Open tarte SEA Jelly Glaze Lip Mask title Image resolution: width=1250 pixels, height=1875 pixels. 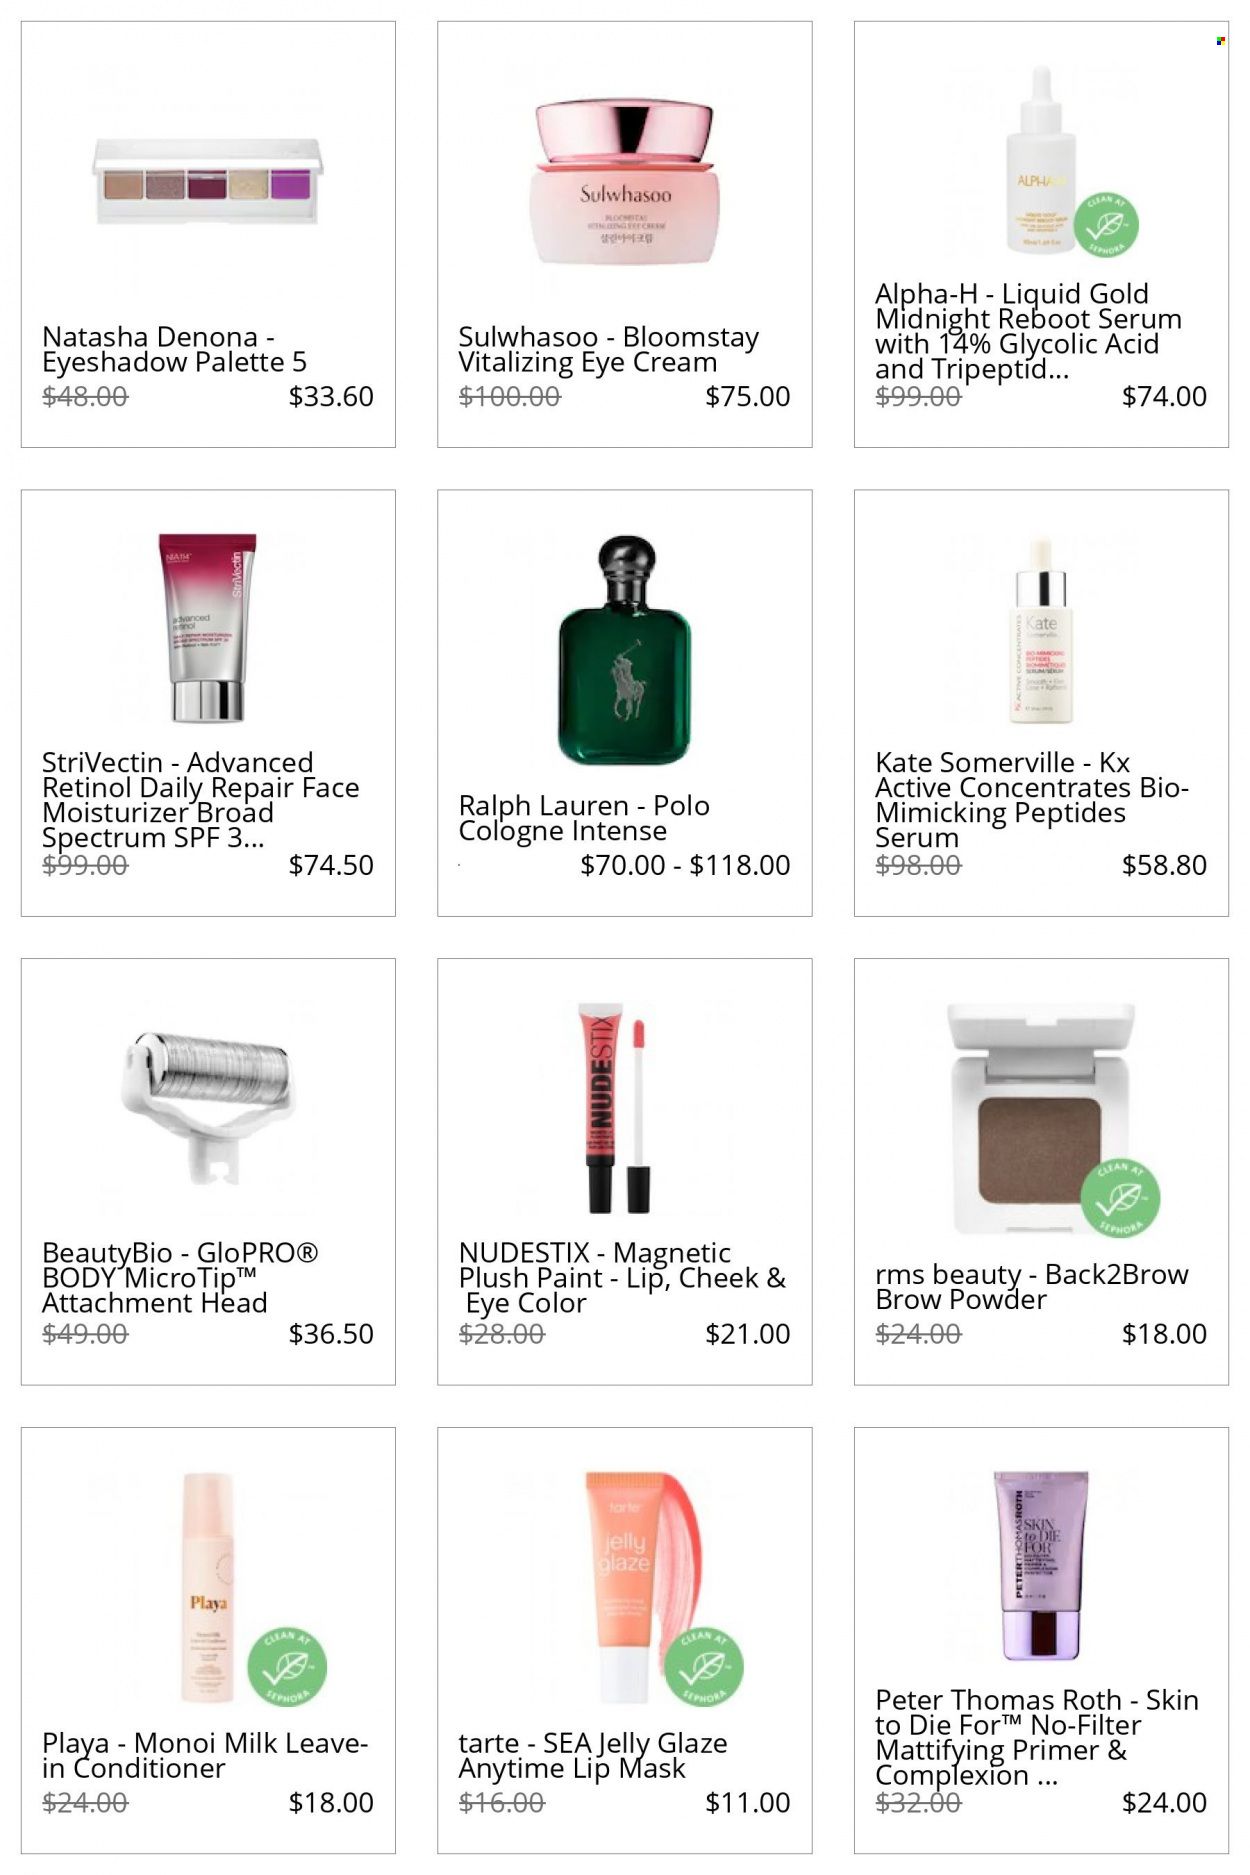592,1755
